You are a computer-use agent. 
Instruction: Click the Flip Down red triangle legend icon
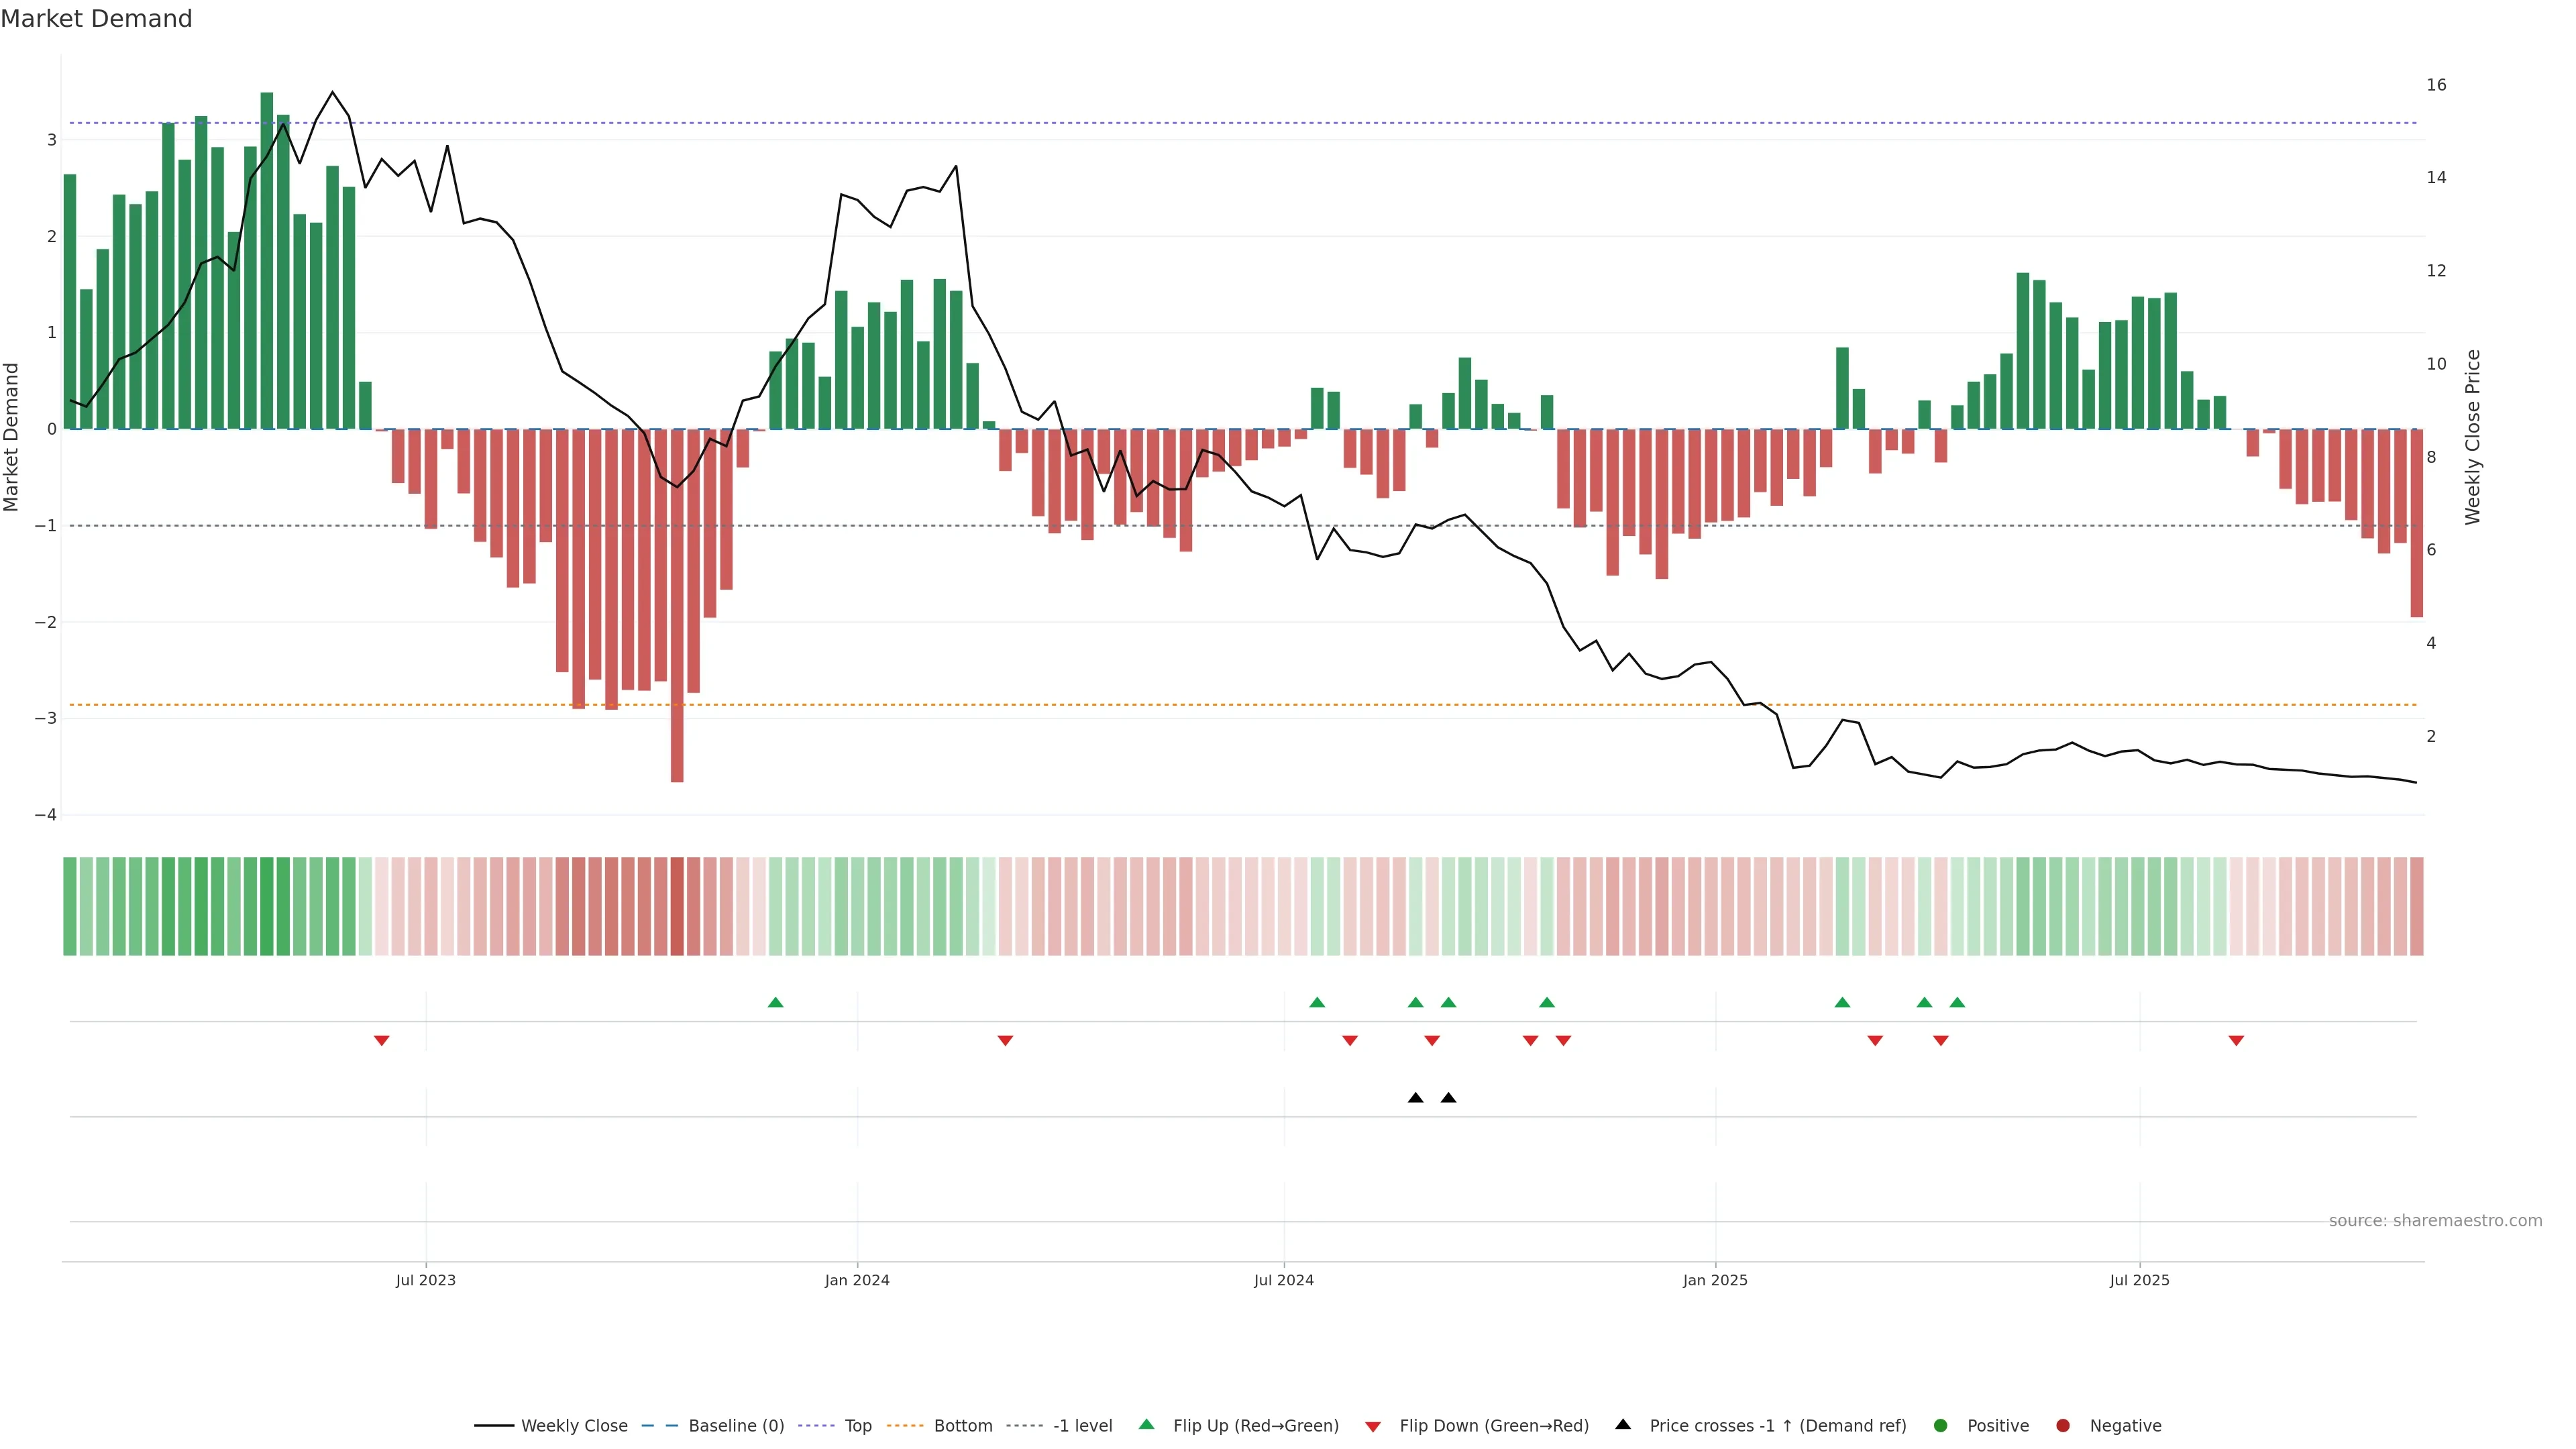click(x=1373, y=1427)
